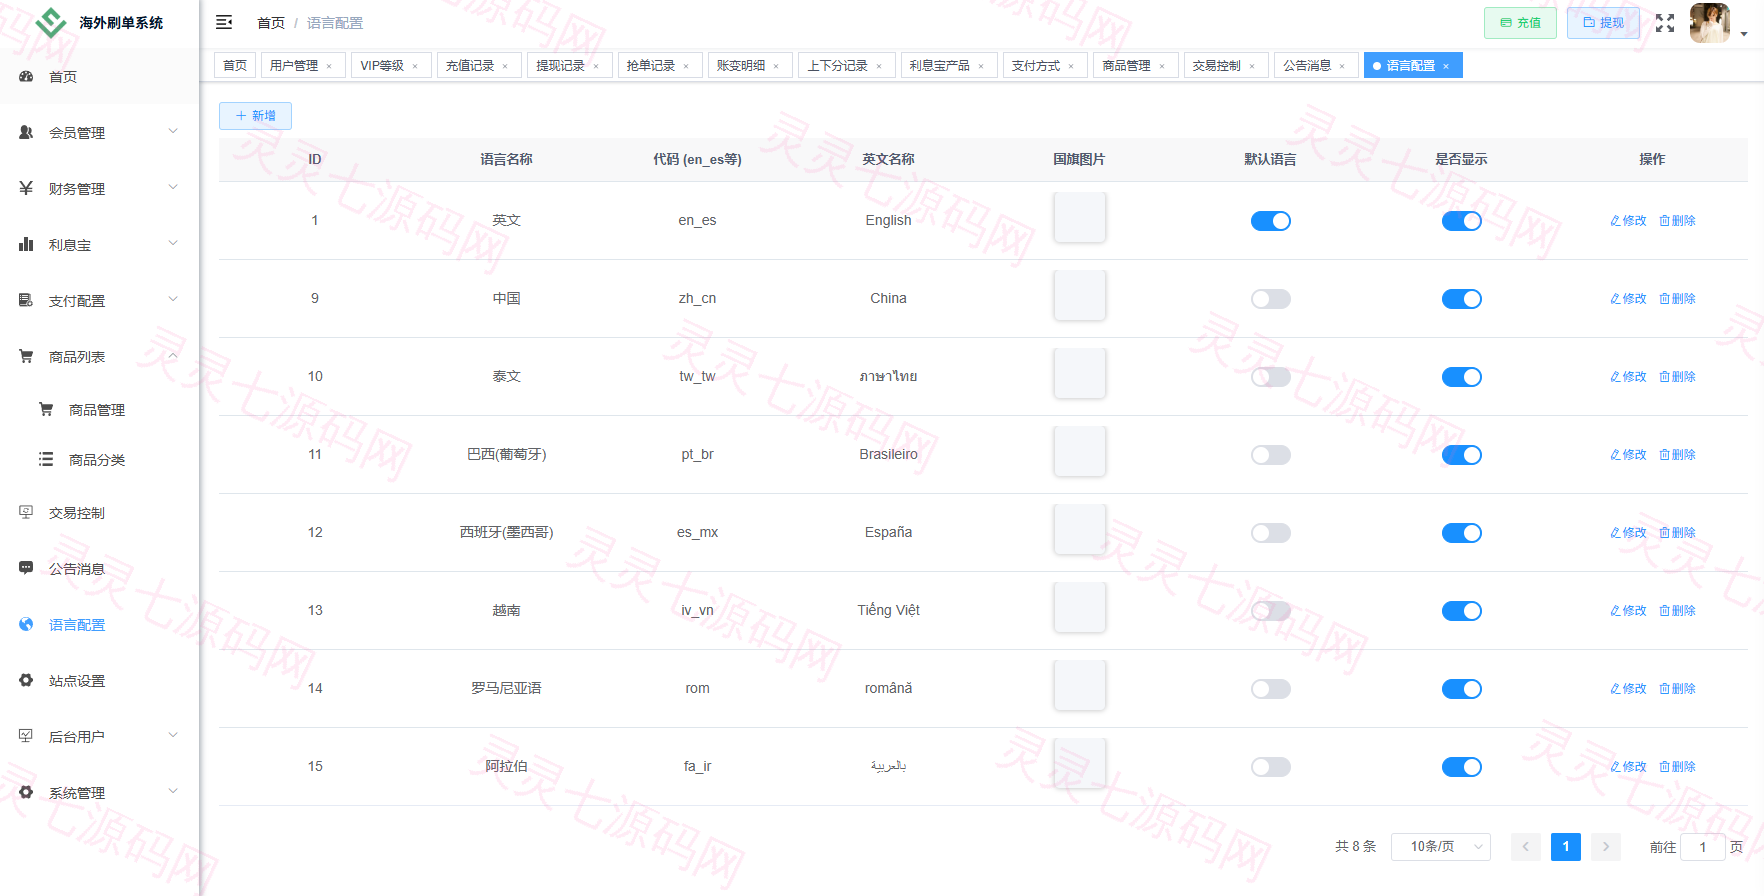Collapse the sidebar with the hamburger icon
Viewport: 1764px width, 896px height.
(x=224, y=22)
